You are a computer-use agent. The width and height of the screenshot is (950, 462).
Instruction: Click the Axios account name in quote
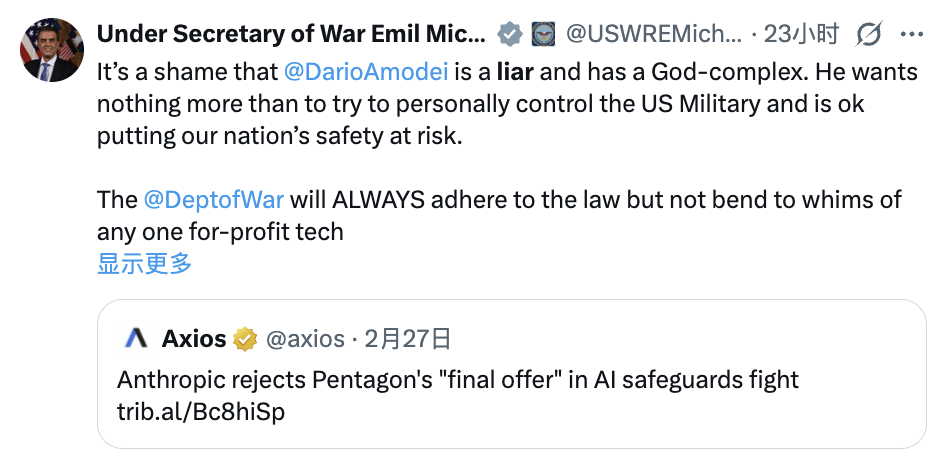194,339
